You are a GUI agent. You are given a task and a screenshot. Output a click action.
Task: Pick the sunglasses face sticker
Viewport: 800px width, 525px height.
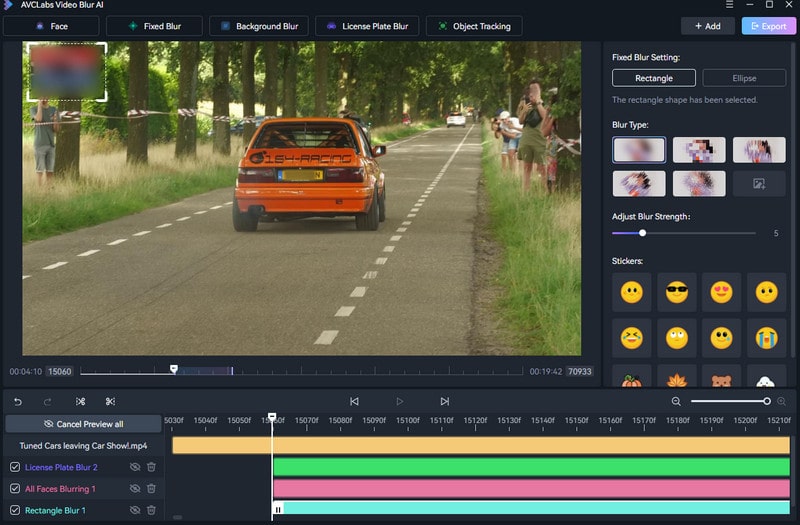[677, 292]
